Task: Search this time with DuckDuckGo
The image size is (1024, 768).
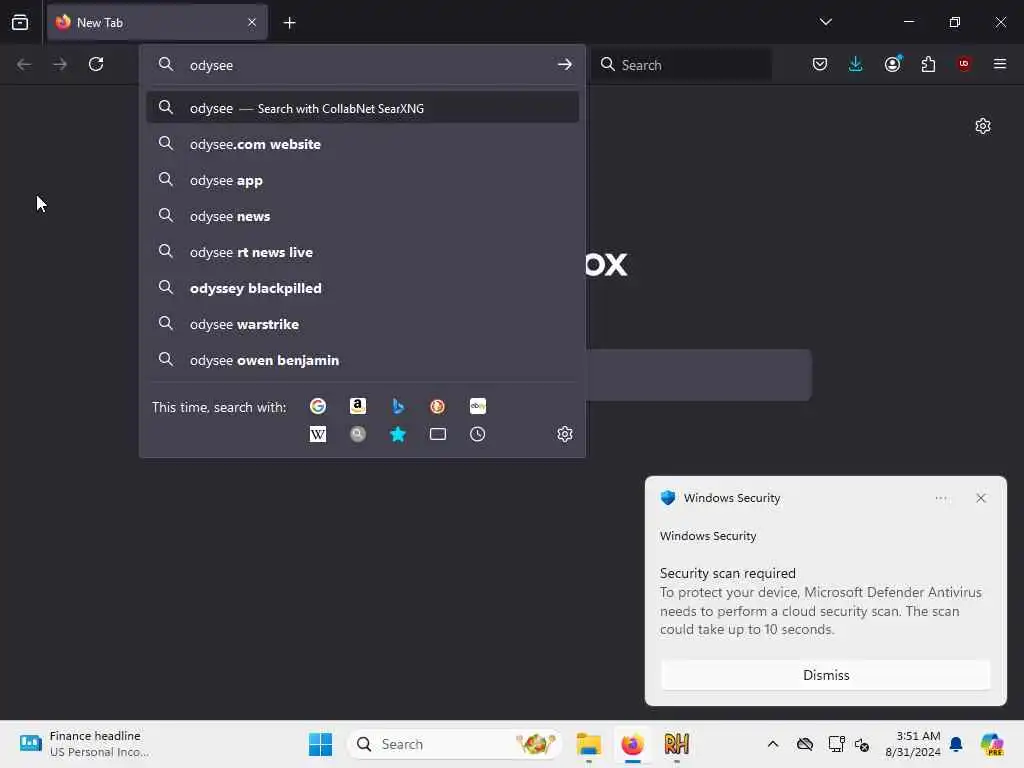Action: click(438, 406)
